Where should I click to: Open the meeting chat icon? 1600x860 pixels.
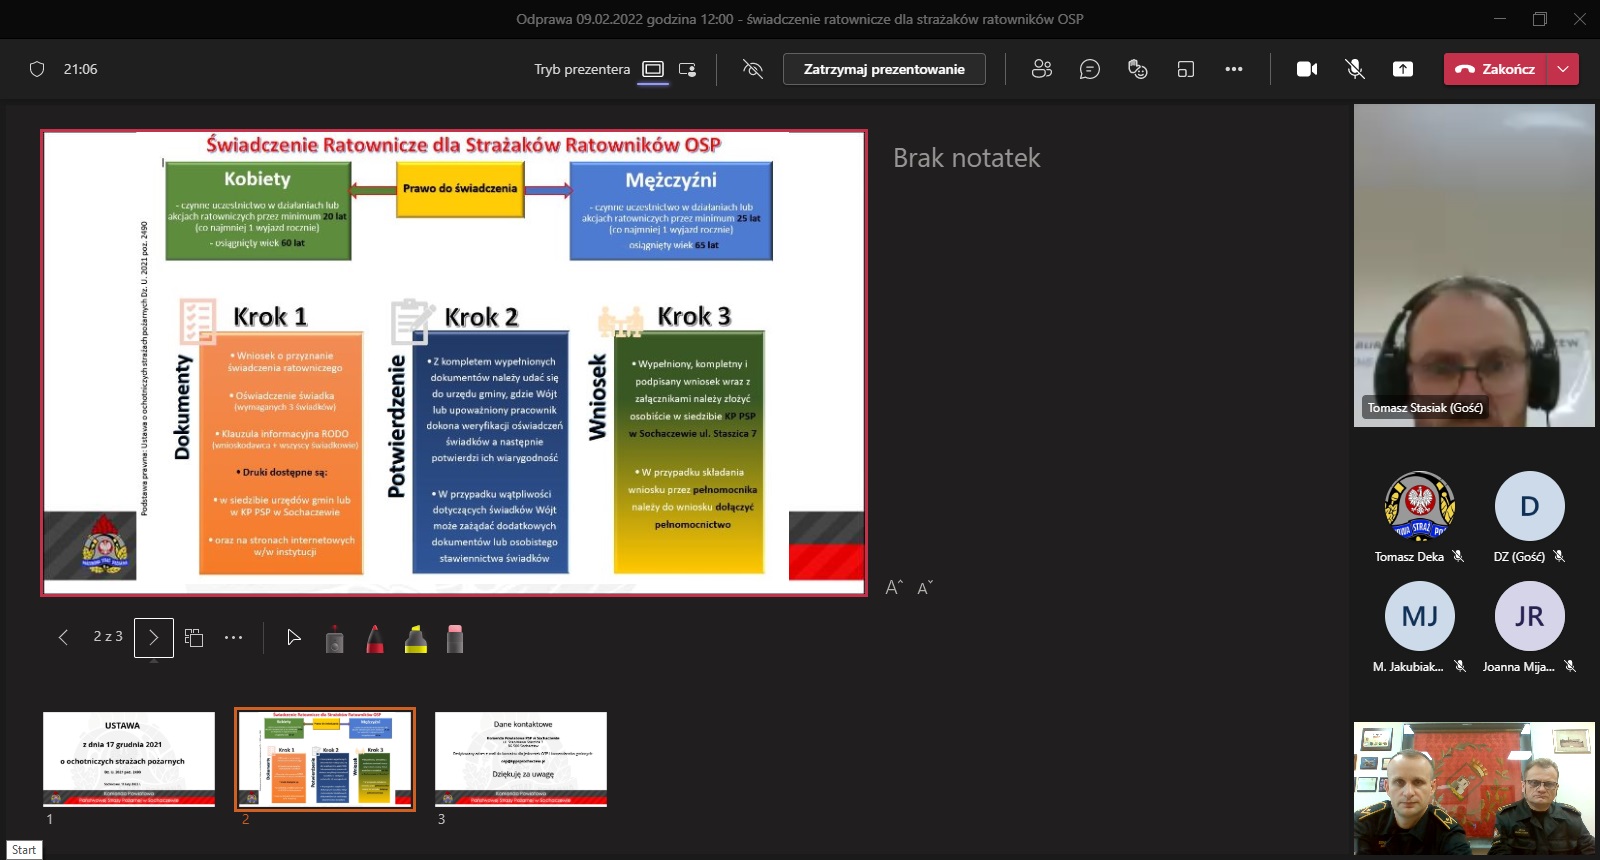[x=1089, y=69]
